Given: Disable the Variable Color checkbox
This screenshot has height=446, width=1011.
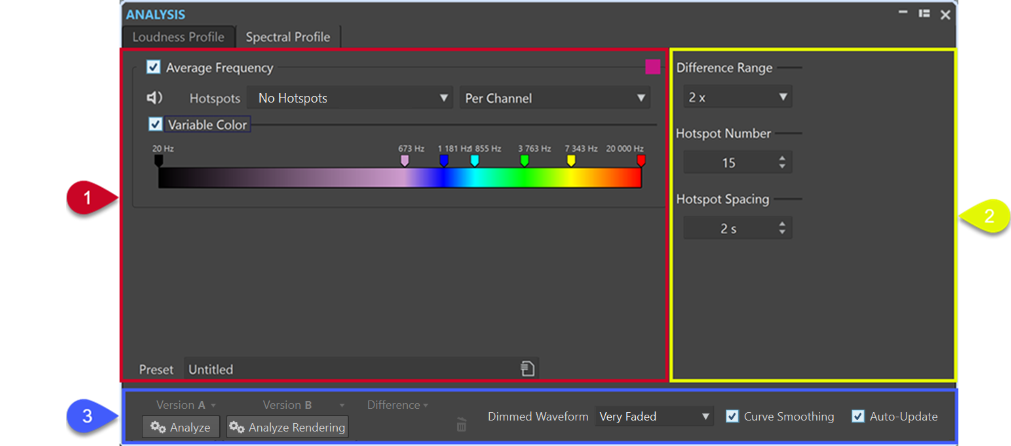Looking at the screenshot, I should point(155,125).
